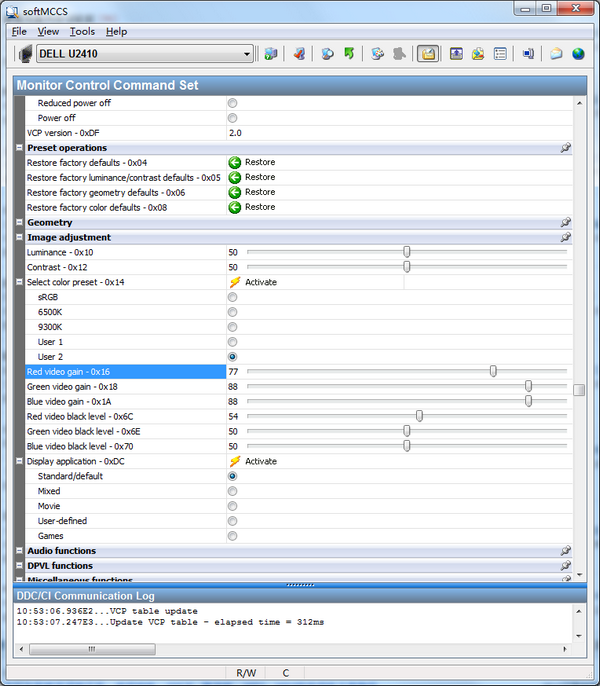Viewport: 600px width, 686px height.
Task: Open the DELL U2410 monitor dropdown
Action: [x=247, y=54]
